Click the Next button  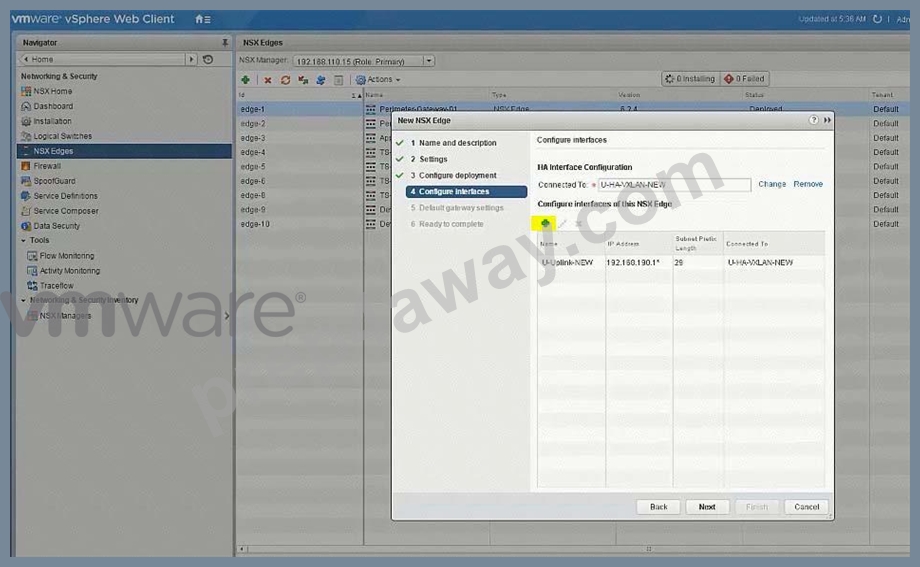(707, 507)
